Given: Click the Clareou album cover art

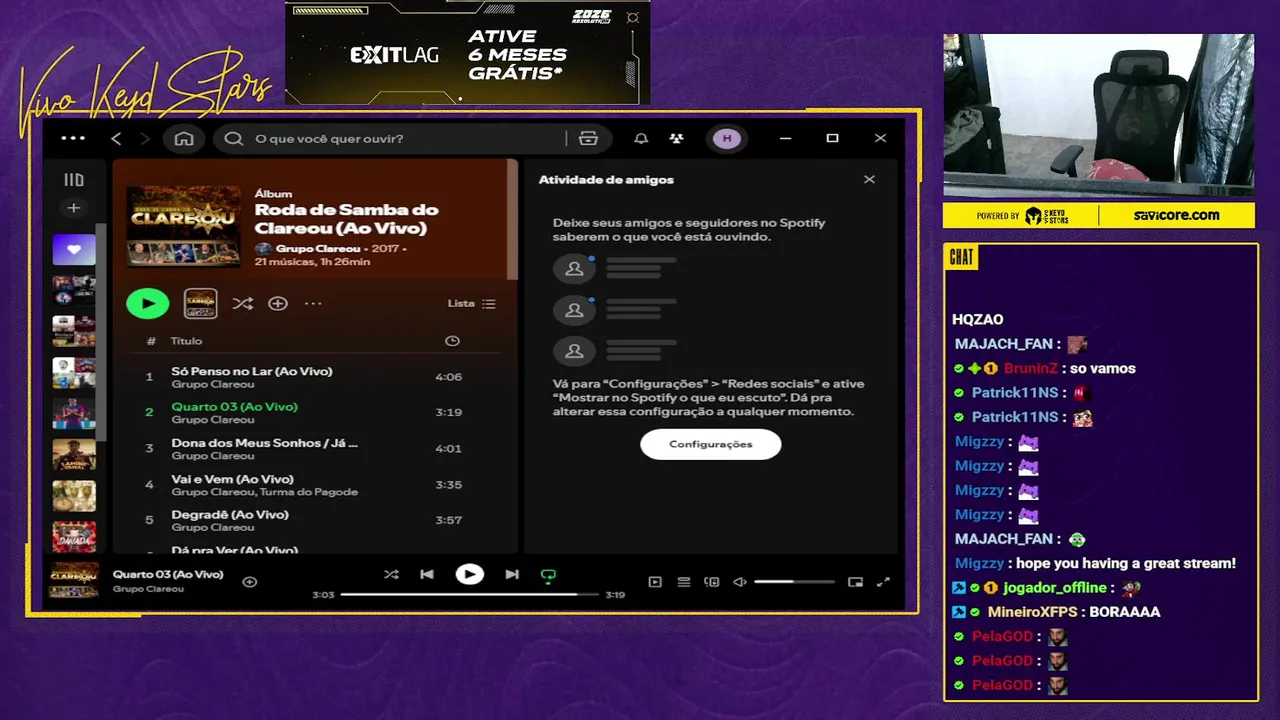Looking at the screenshot, I should (x=184, y=226).
